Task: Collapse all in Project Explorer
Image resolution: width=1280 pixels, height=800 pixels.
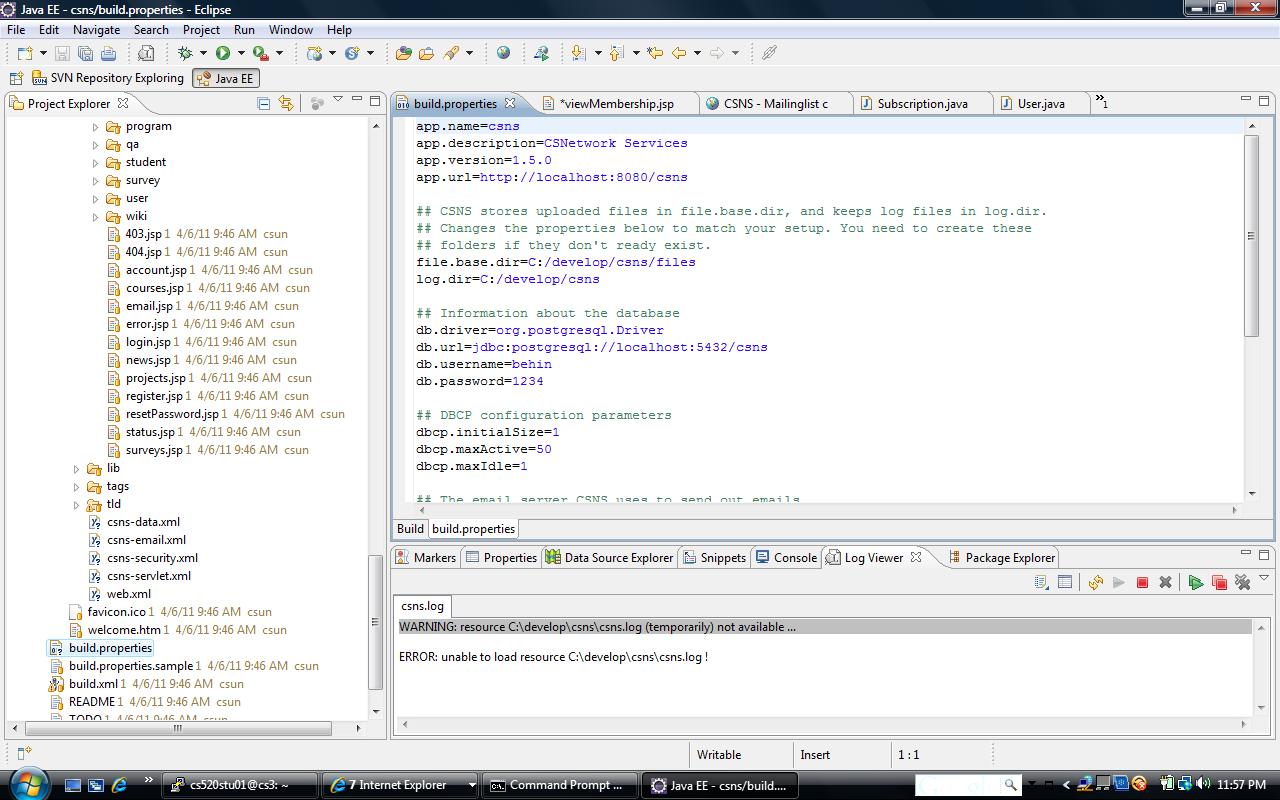Action: [x=264, y=103]
